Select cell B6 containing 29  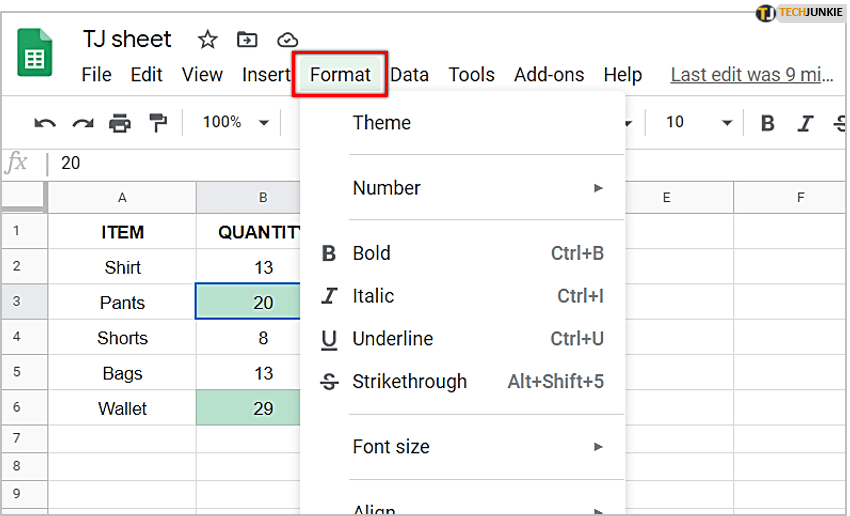tap(248, 408)
